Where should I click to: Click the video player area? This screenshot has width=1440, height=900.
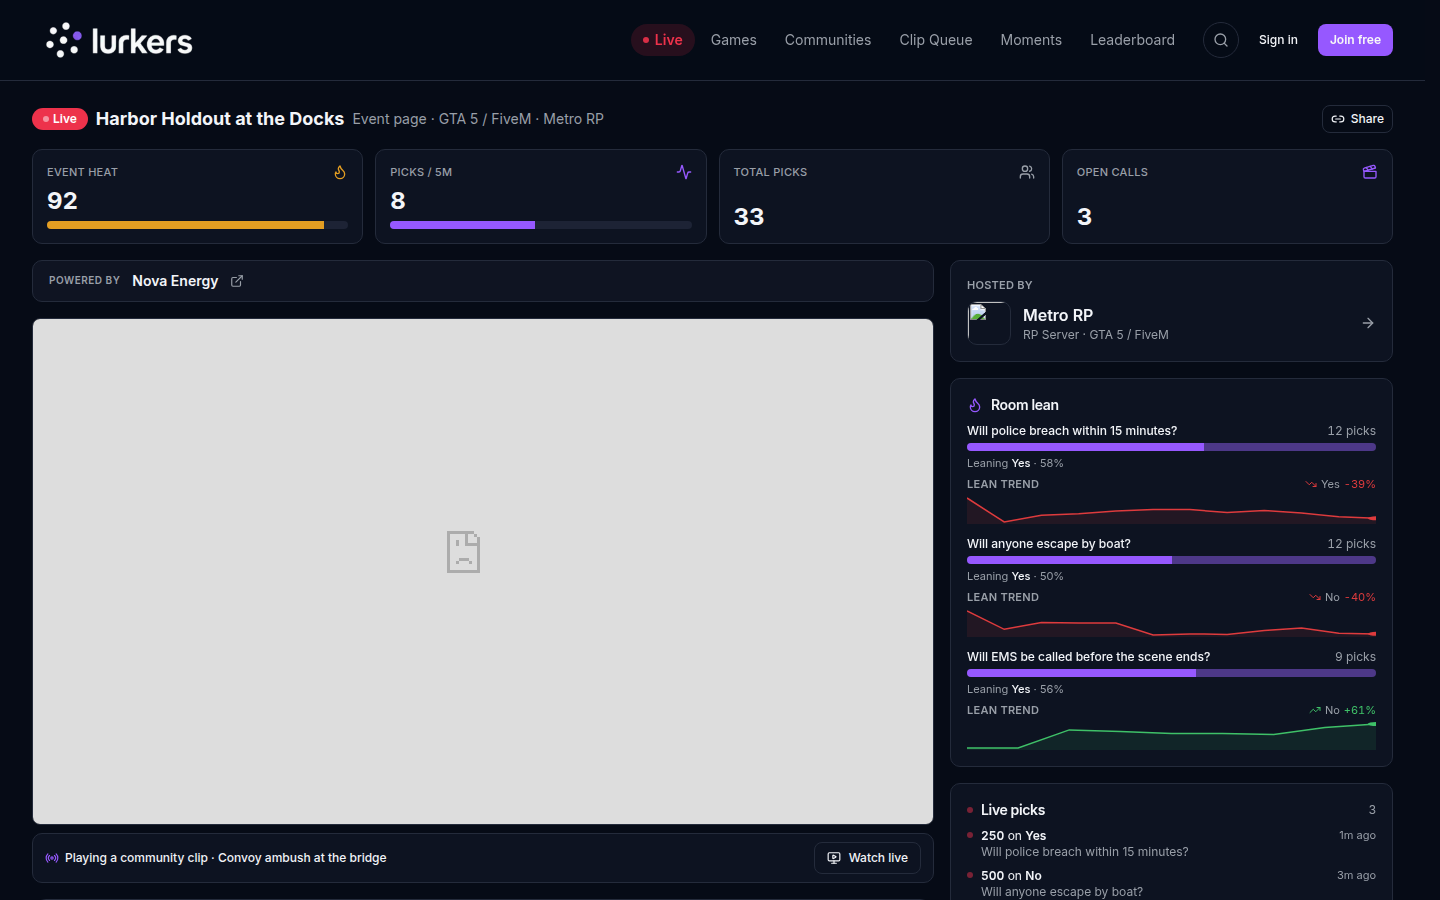pyautogui.click(x=483, y=572)
